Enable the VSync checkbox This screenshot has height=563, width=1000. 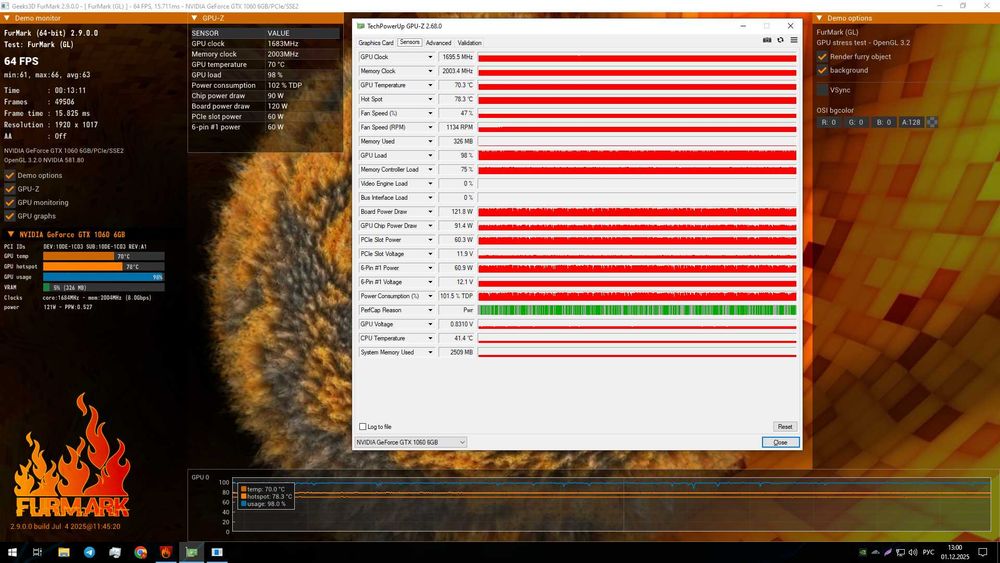(x=822, y=90)
